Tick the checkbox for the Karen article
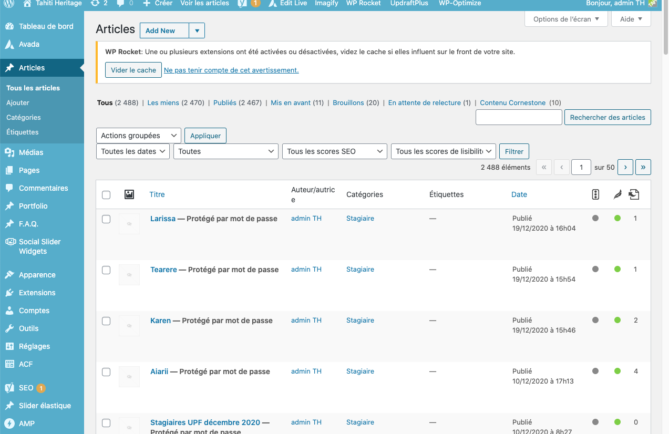This screenshot has height=434, width=669. 106,321
